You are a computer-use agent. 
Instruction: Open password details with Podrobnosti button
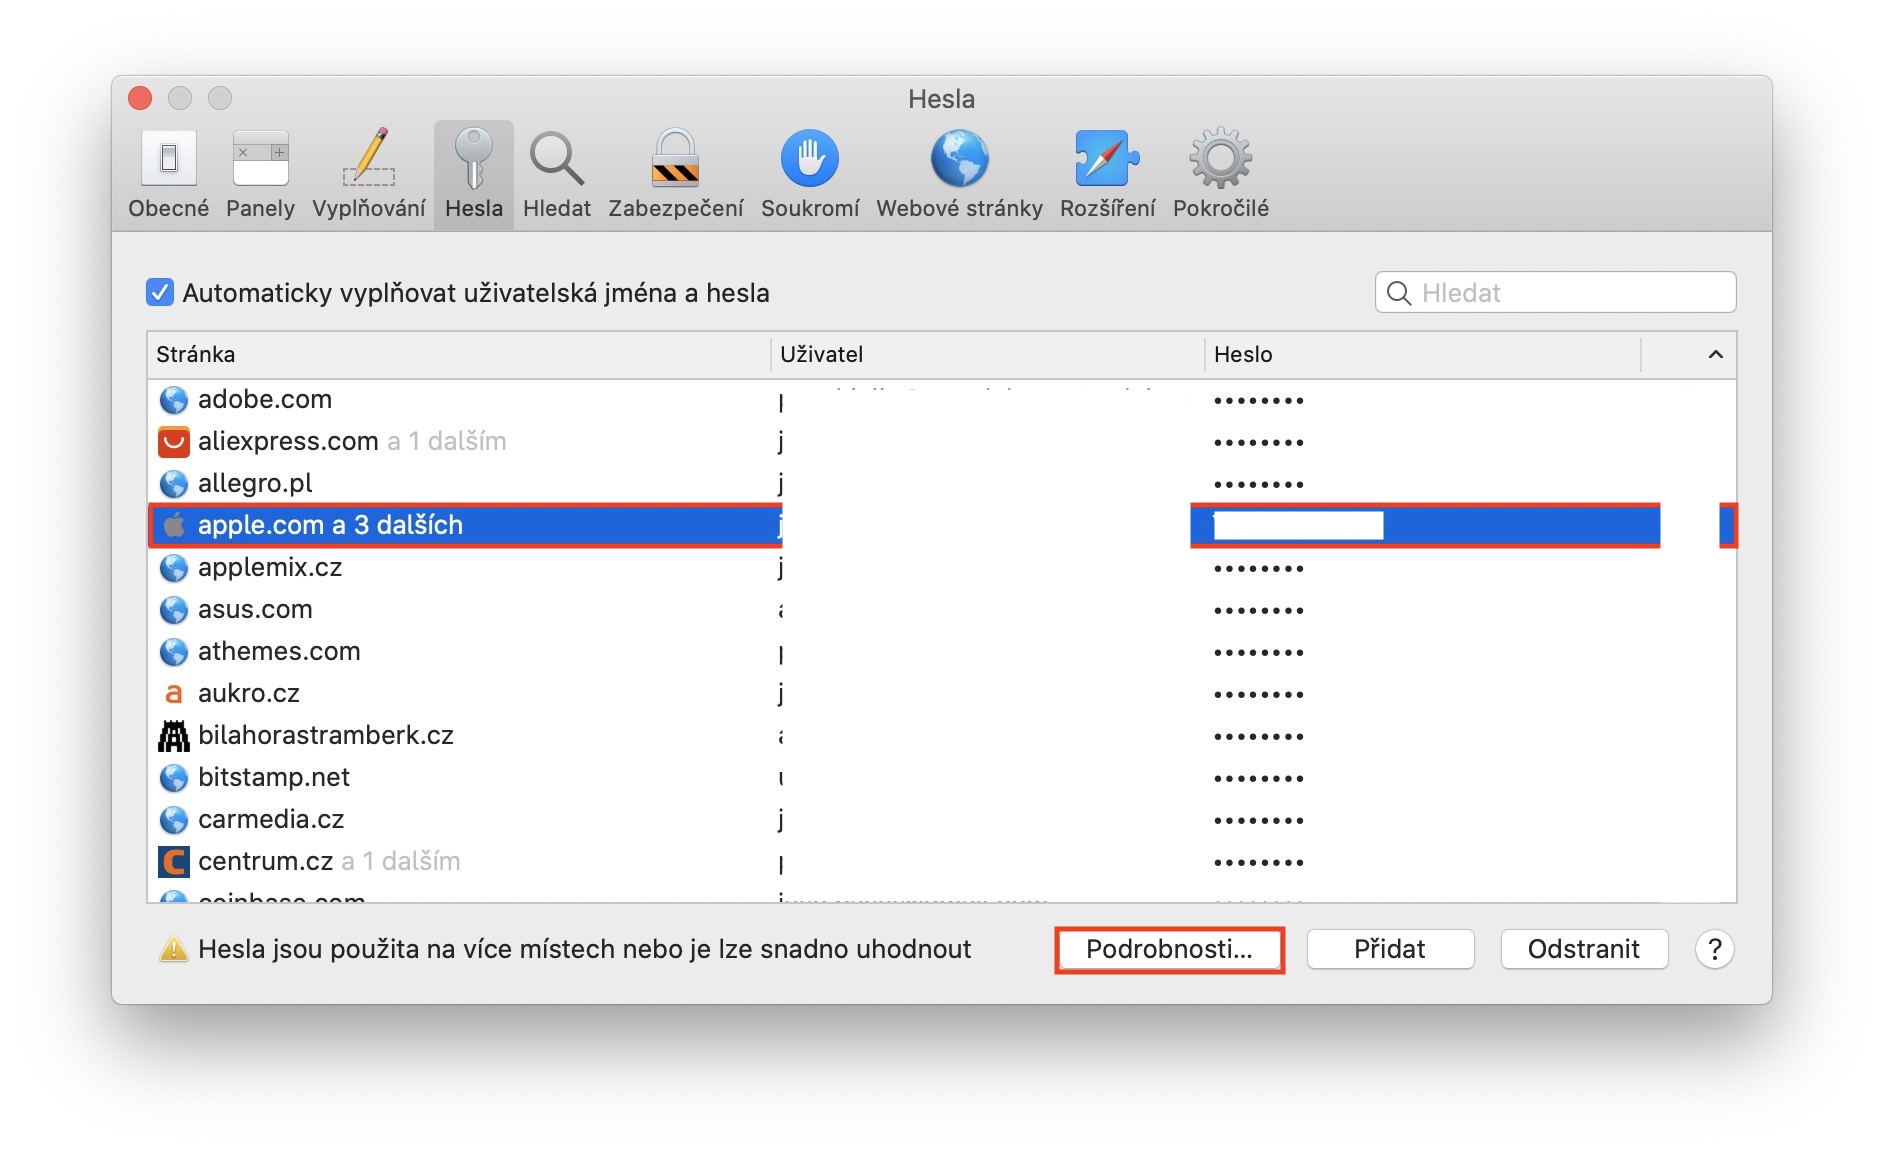tap(1169, 949)
